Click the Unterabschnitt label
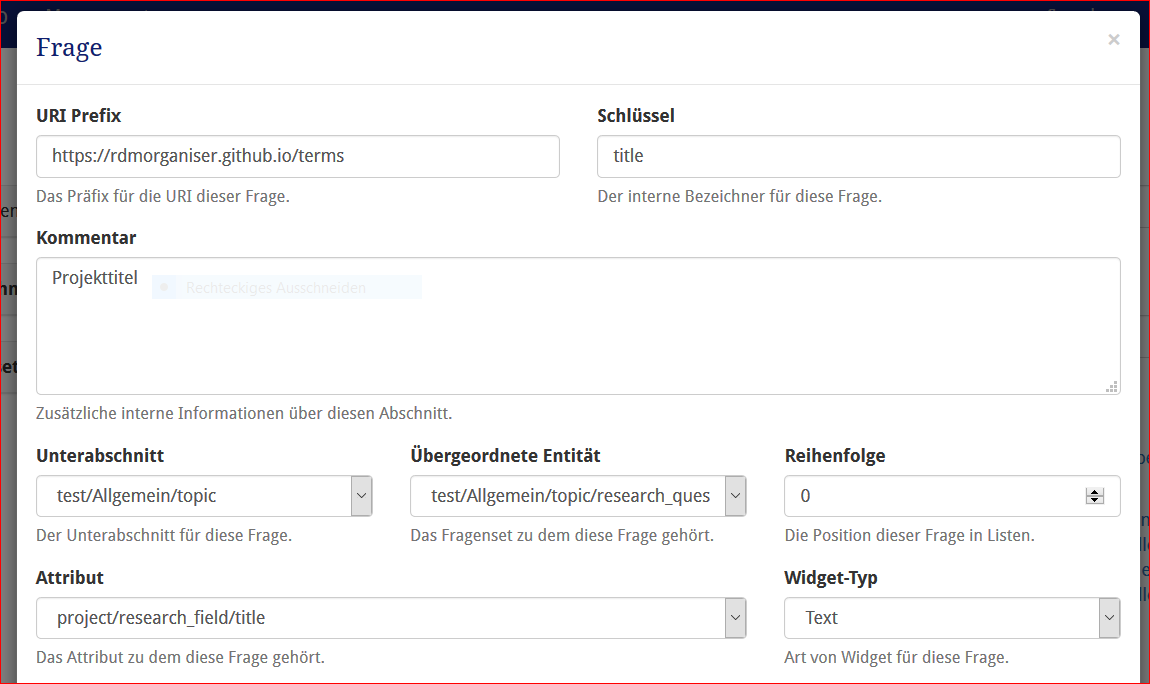The image size is (1150, 684). point(100,456)
